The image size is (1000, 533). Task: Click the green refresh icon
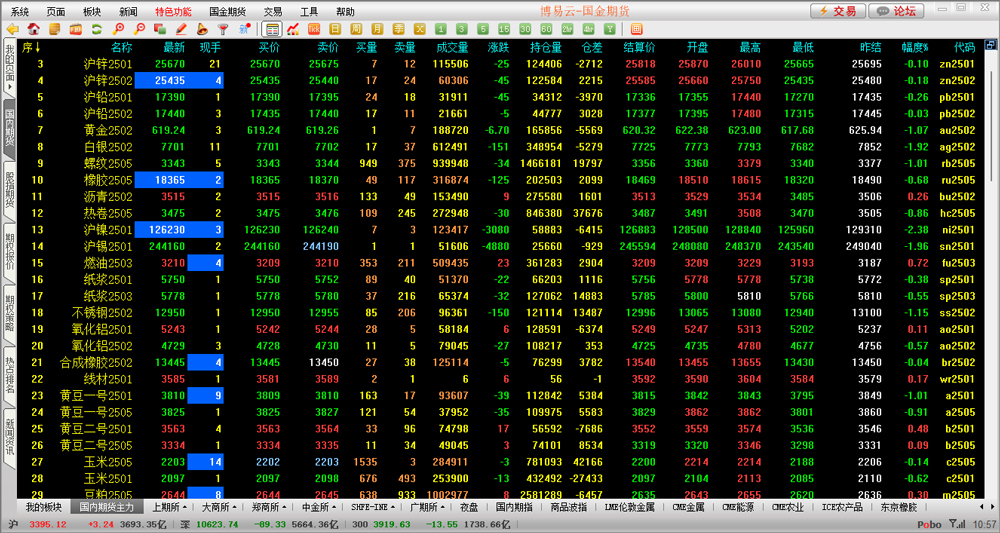[x=96, y=29]
